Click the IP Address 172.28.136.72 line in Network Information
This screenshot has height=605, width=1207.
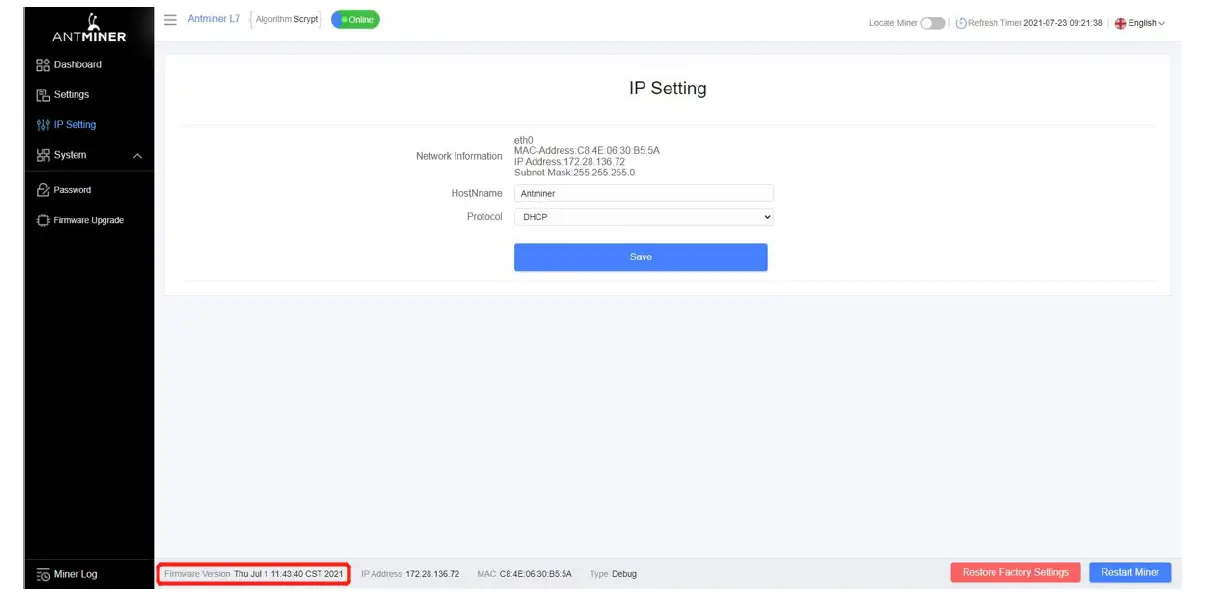point(569,162)
